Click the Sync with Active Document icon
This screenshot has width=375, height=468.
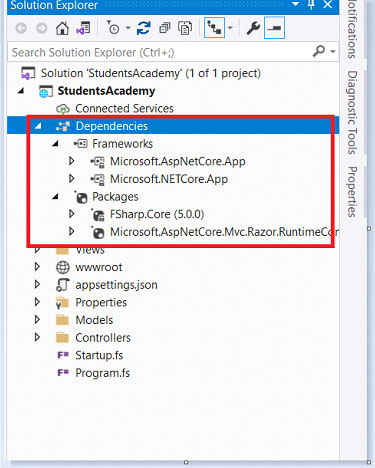pos(144,28)
